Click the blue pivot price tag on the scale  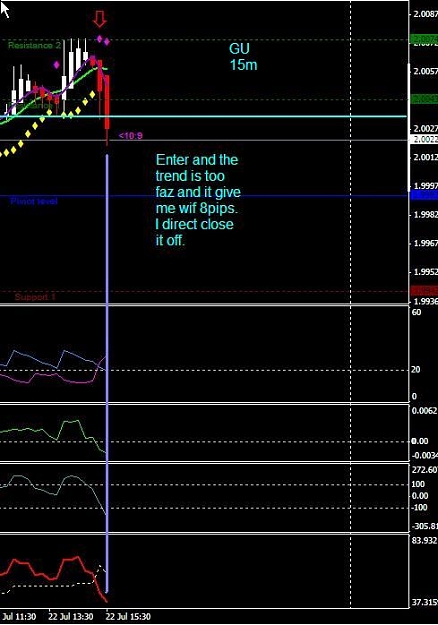(x=424, y=195)
